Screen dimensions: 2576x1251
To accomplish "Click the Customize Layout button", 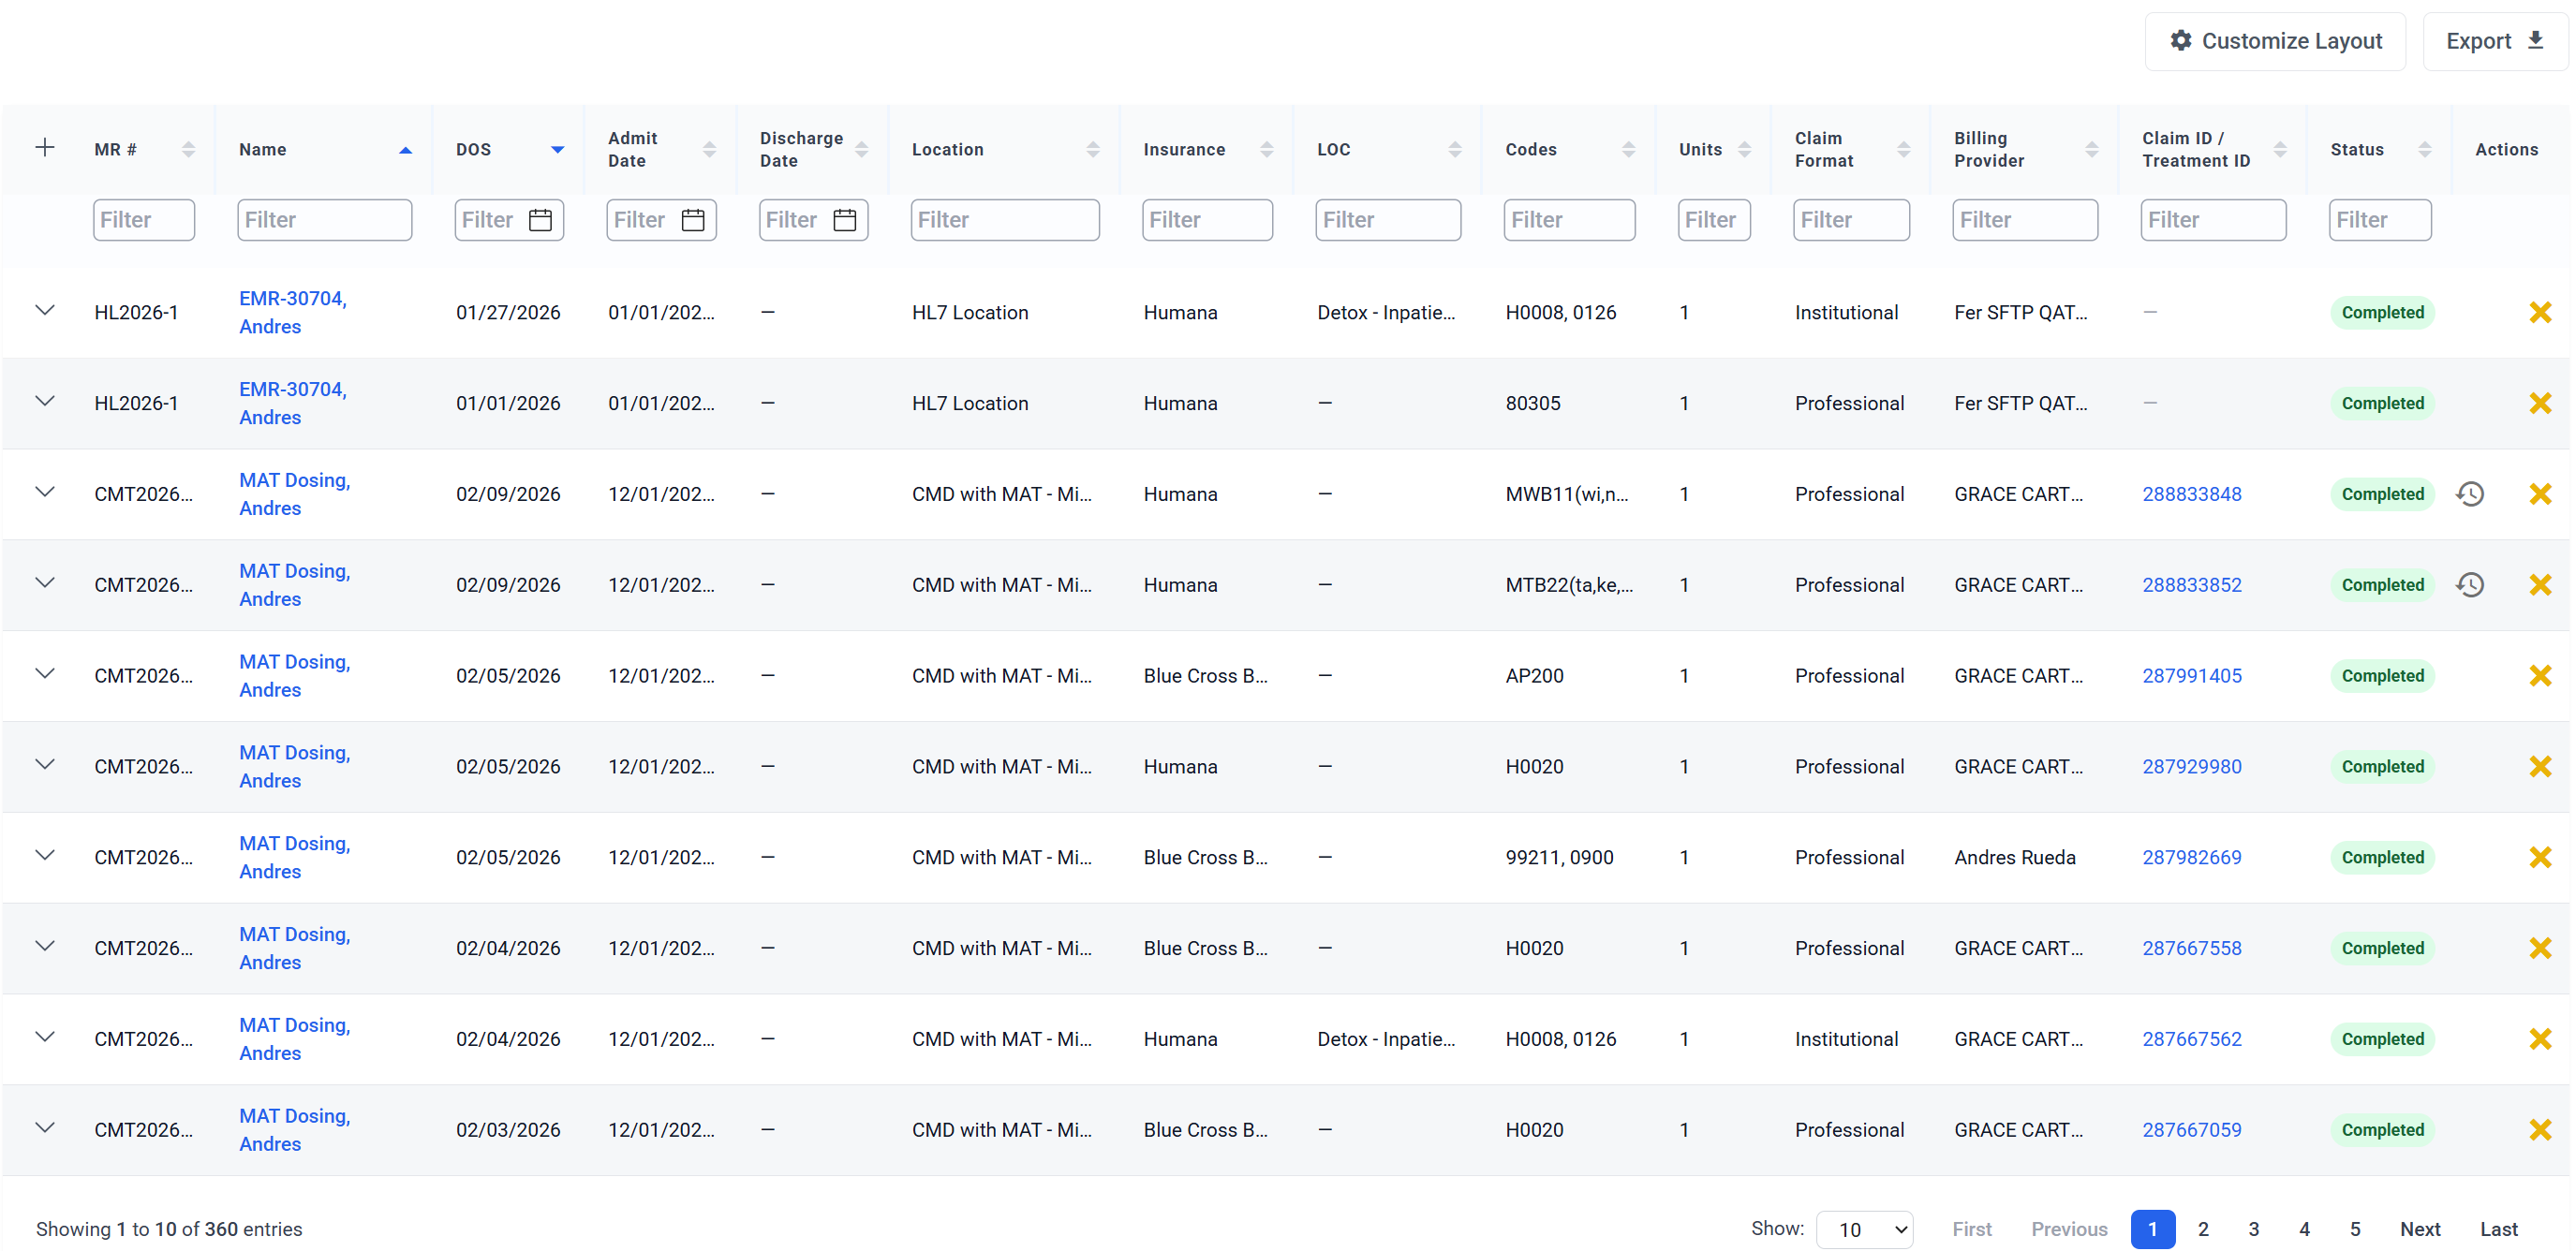I will click(x=2274, y=41).
